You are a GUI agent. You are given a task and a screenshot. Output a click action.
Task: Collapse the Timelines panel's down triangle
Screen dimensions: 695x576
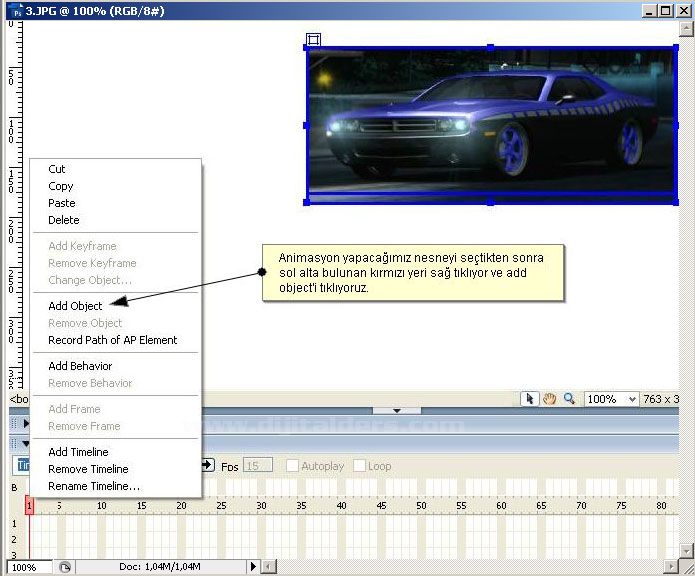pyautogui.click(x=26, y=444)
